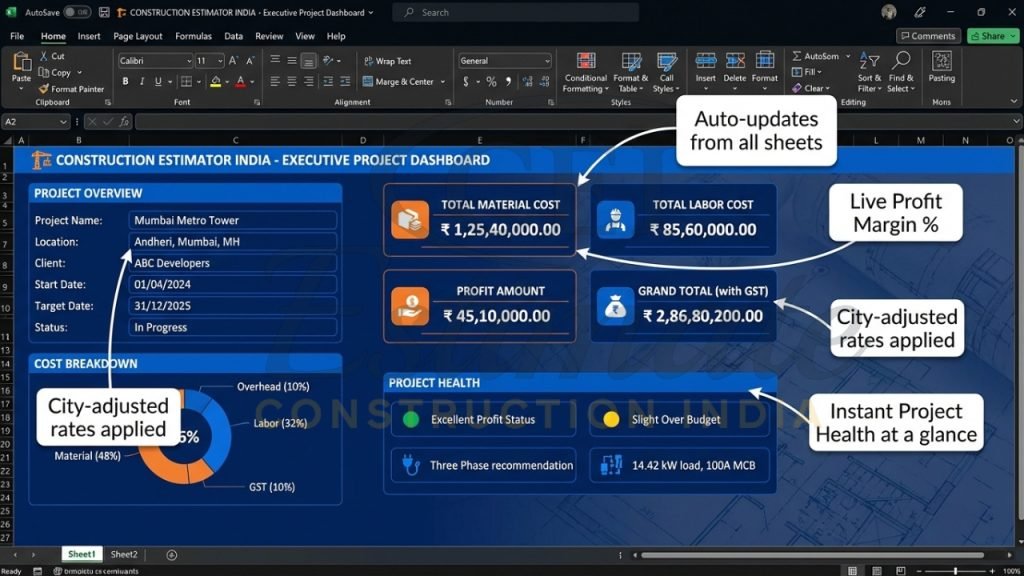The image size is (1024, 576).
Task: Open the Help ribbon tab
Action: click(336, 36)
